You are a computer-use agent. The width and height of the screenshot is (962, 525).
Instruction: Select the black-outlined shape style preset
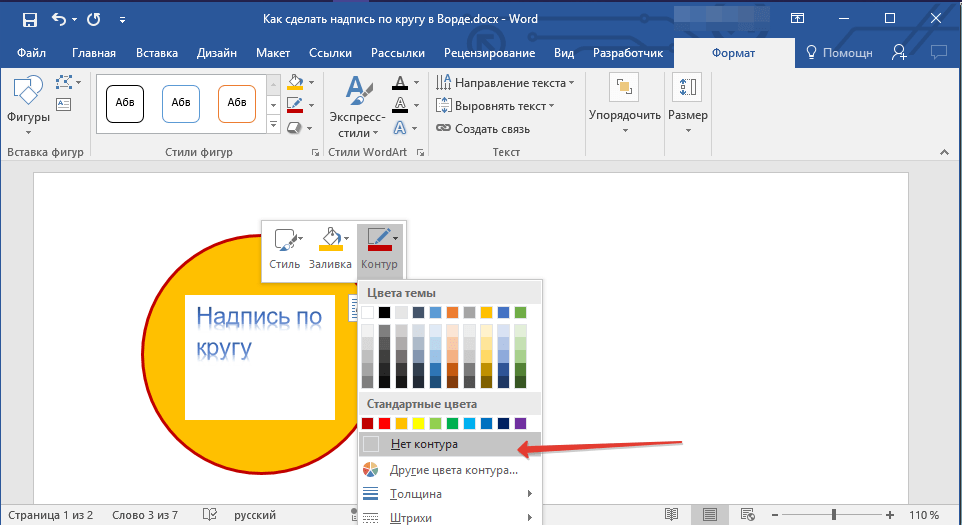pos(125,103)
